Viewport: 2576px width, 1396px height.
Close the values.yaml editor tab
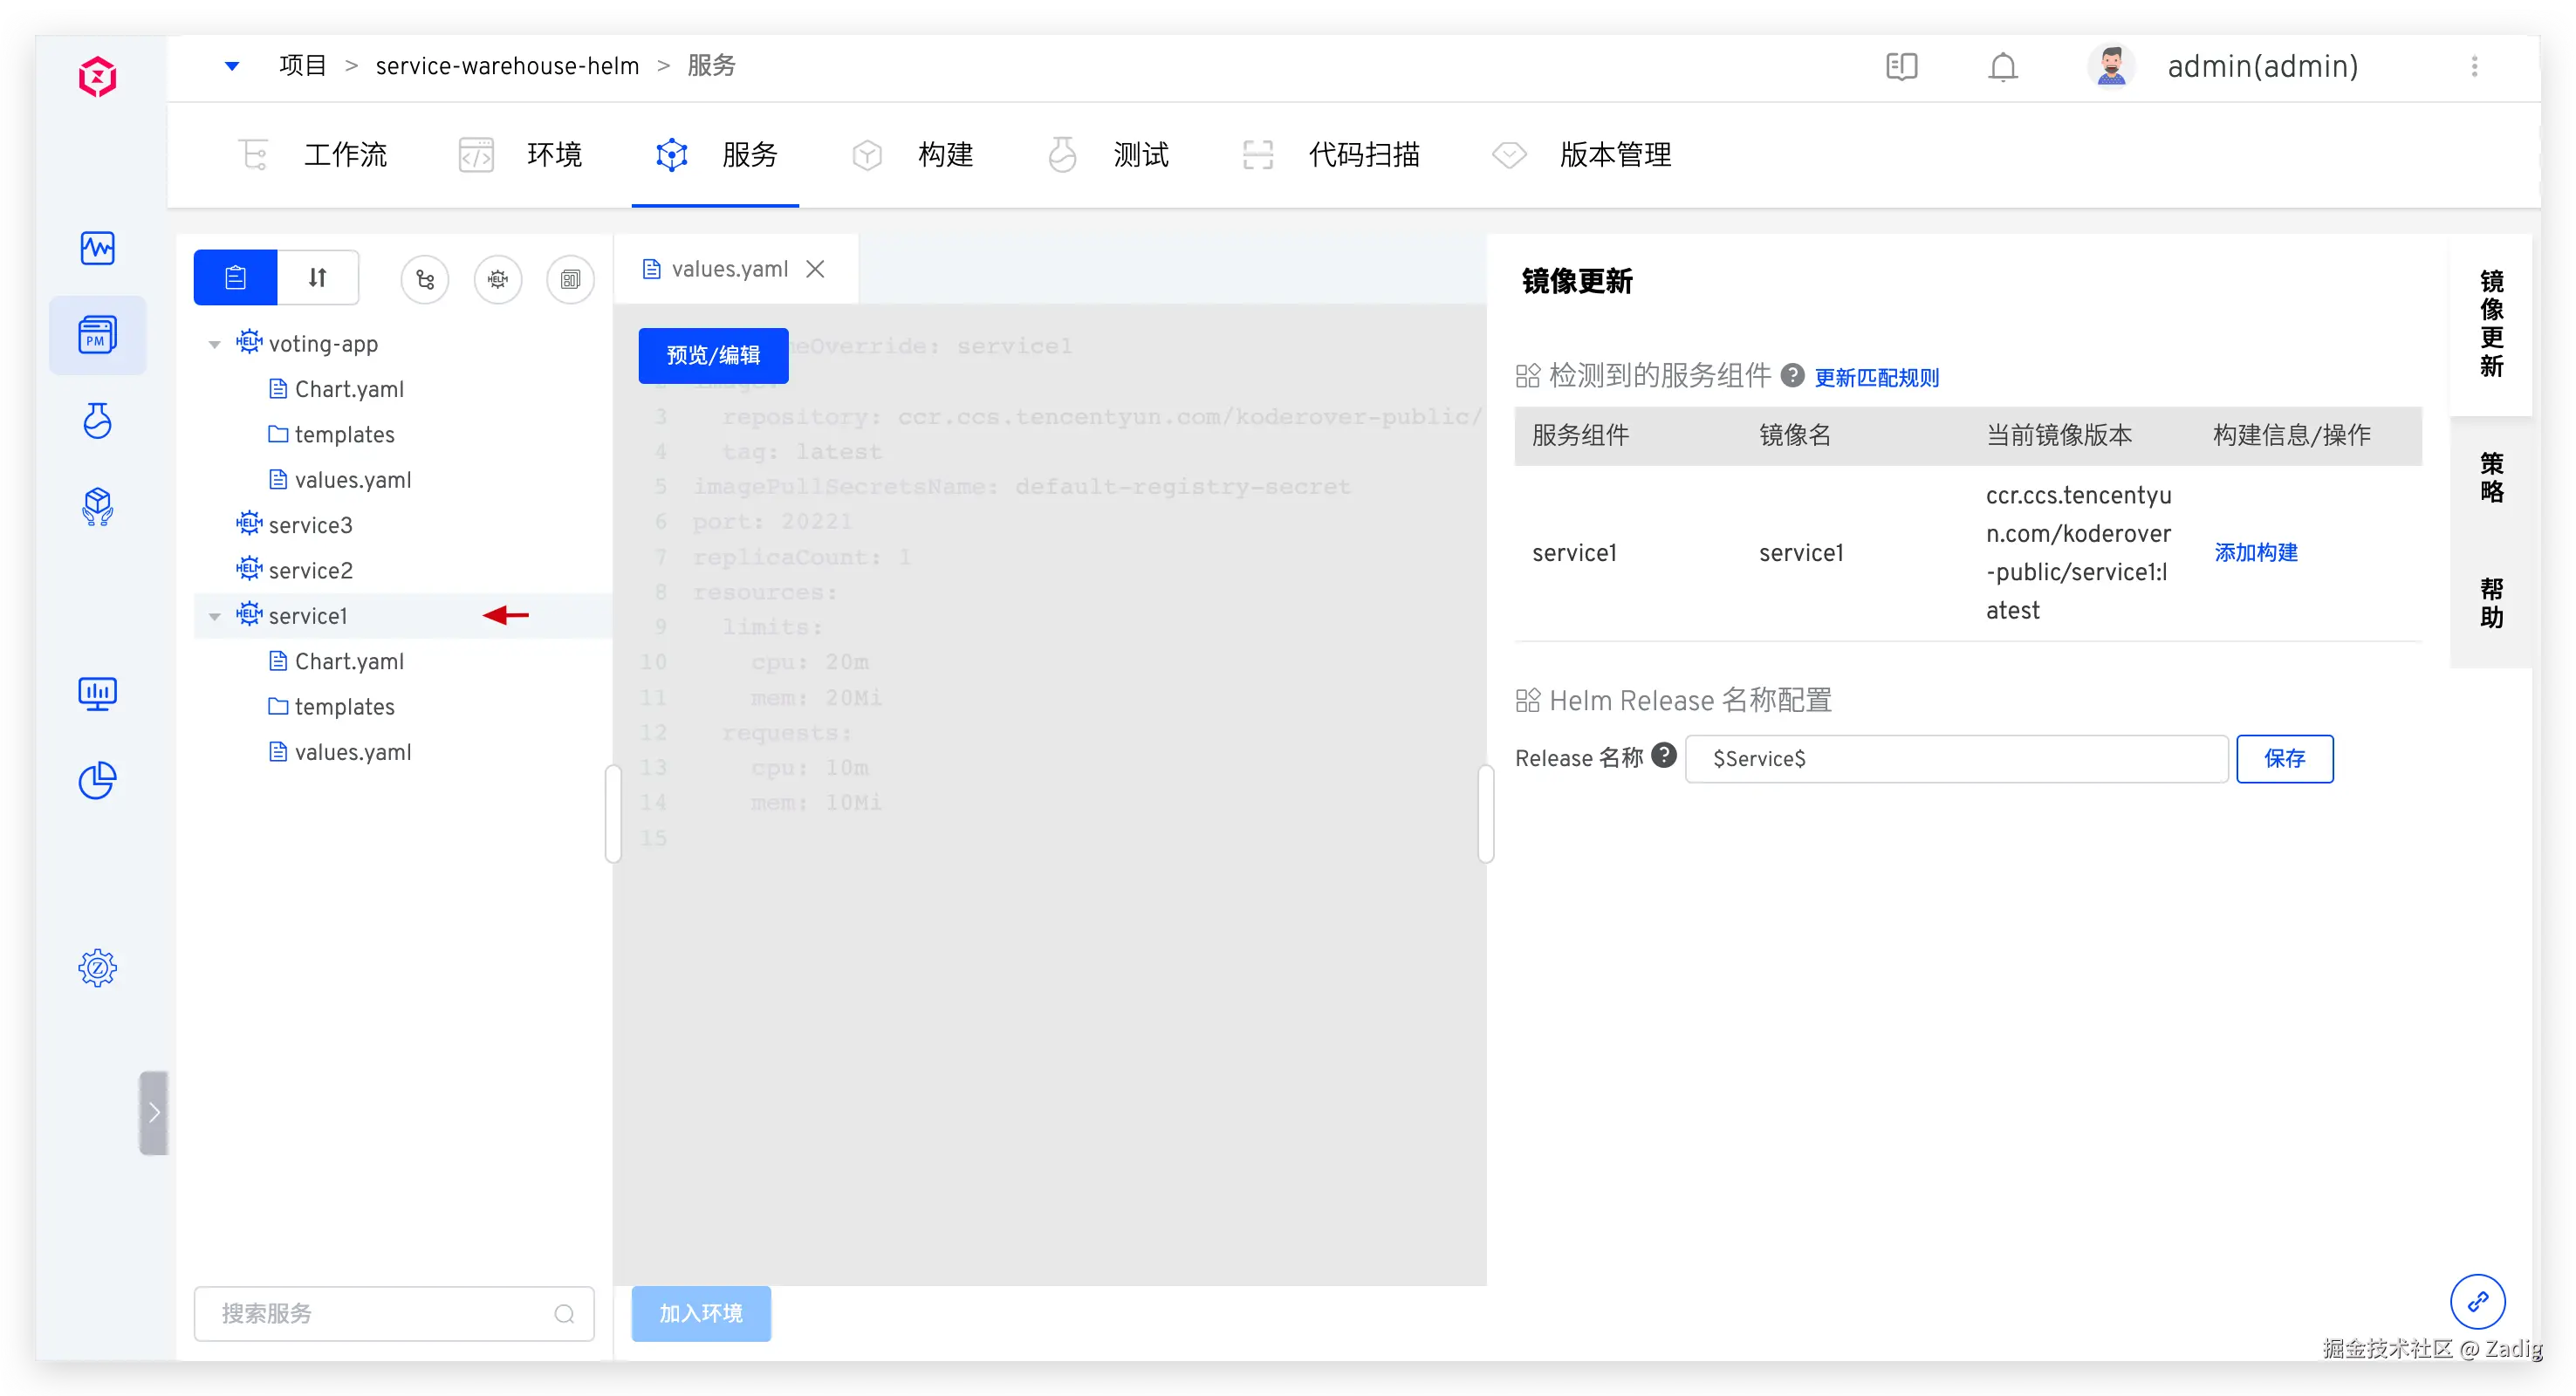[816, 269]
